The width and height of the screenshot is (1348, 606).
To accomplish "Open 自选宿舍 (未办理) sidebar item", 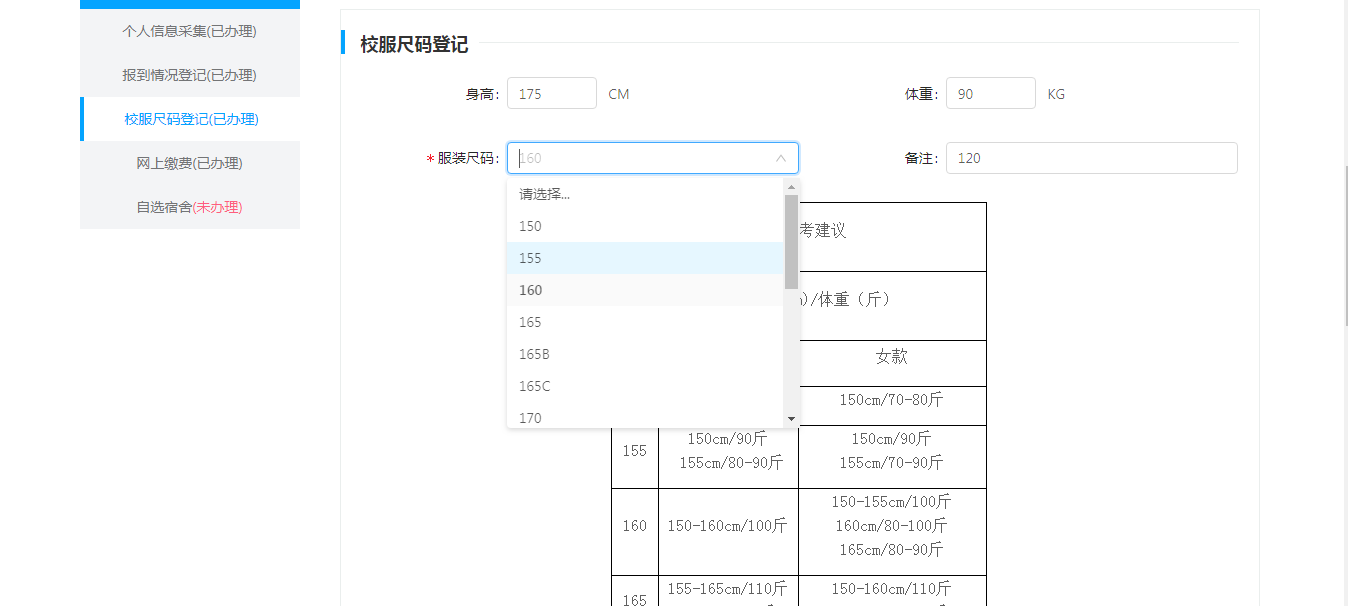I will pos(190,207).
